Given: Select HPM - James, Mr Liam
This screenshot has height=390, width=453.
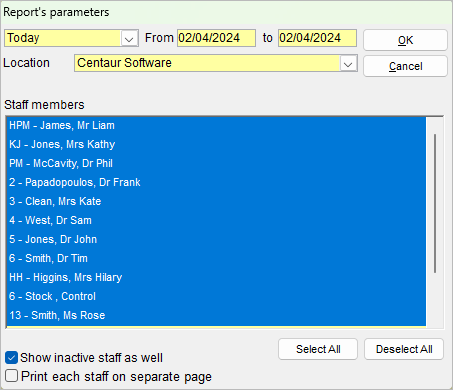Looking at the screenshot, I should [x=216, y=126].
